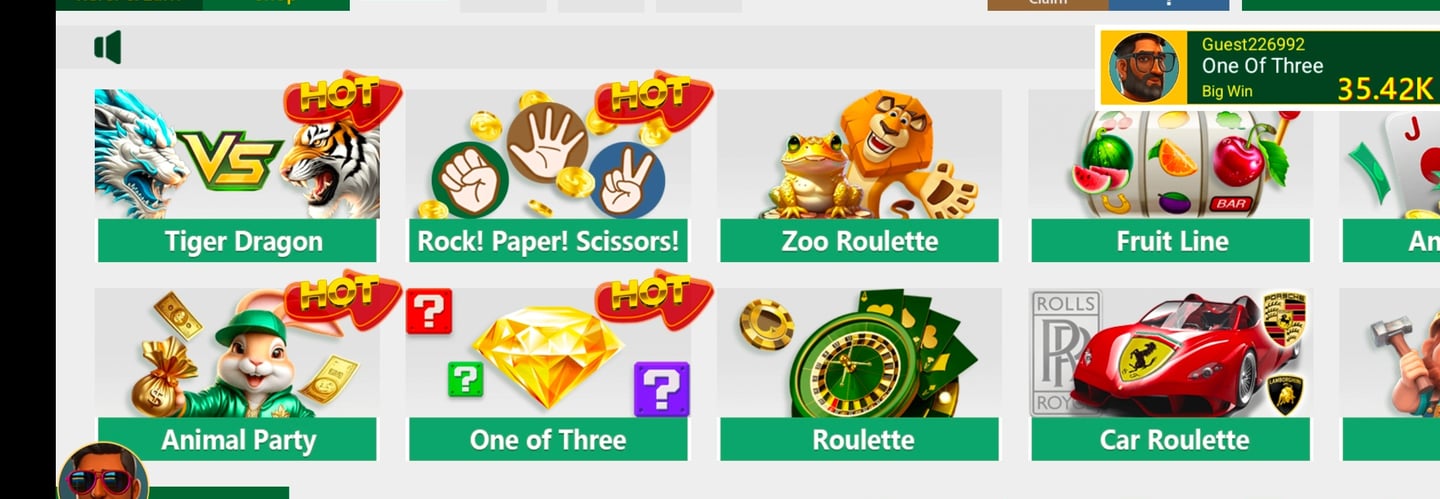
Task: Click the sunglasses avatar at the bottom left
Action: point(102,472)
